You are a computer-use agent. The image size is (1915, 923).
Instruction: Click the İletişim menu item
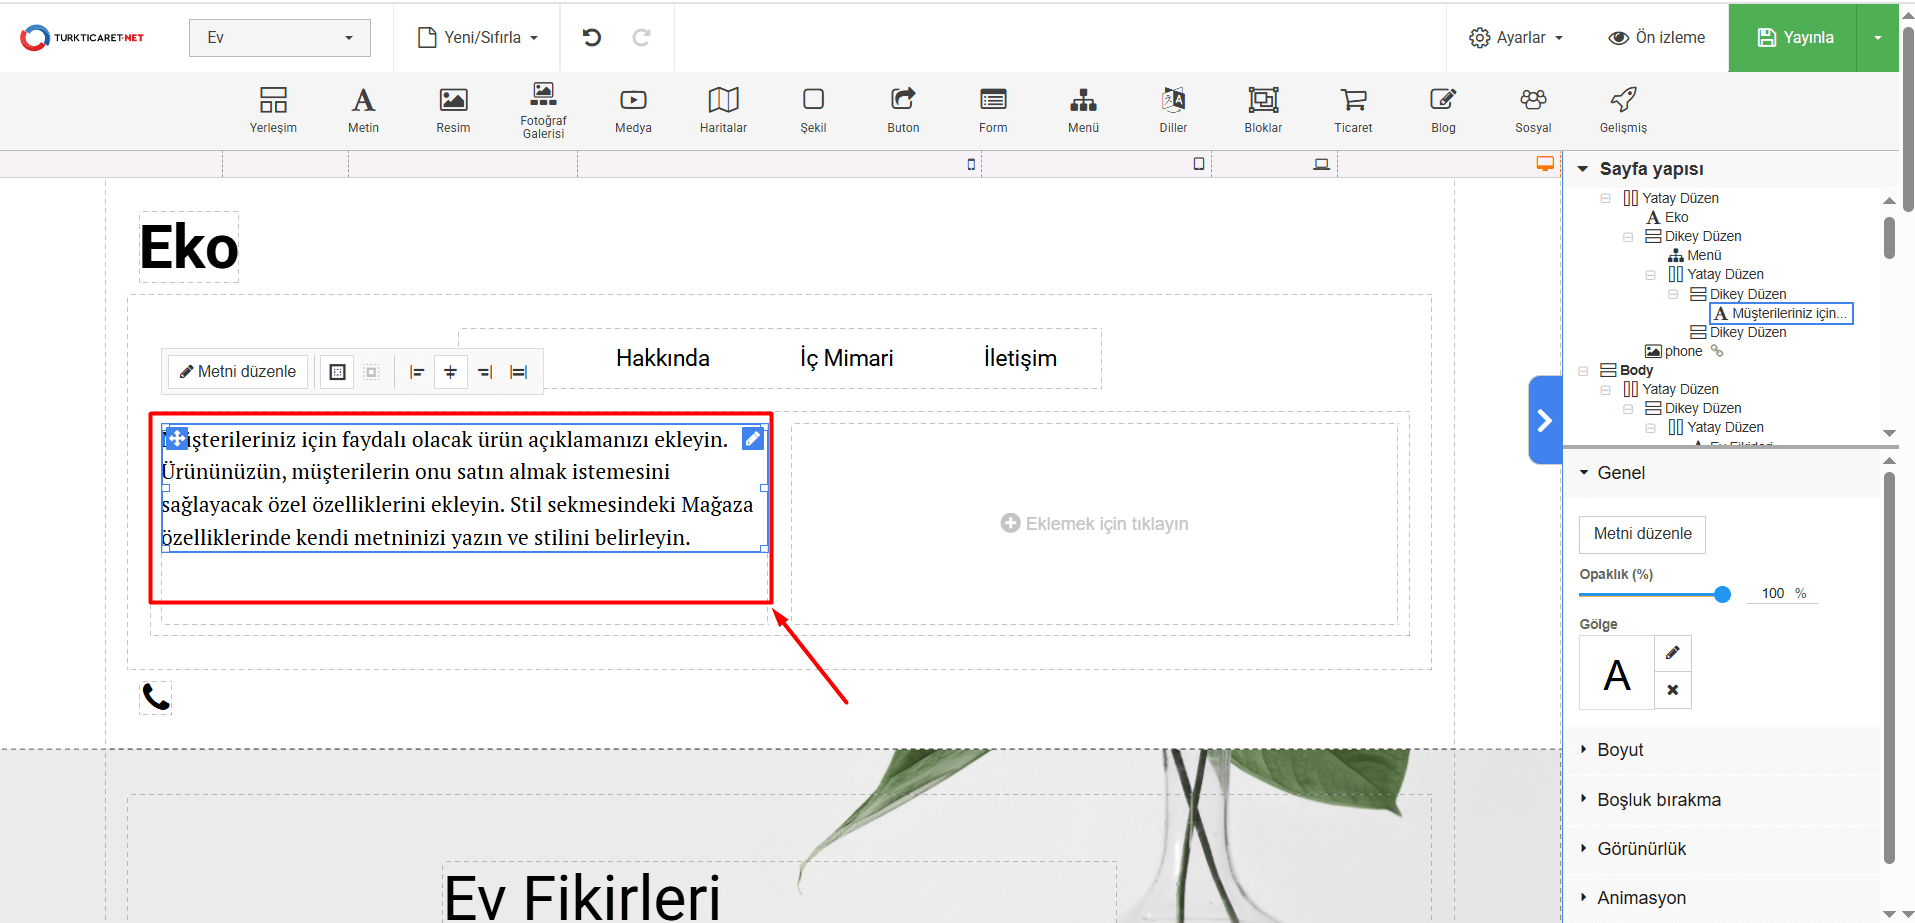pyautogui.click(x=1019, y=358)
